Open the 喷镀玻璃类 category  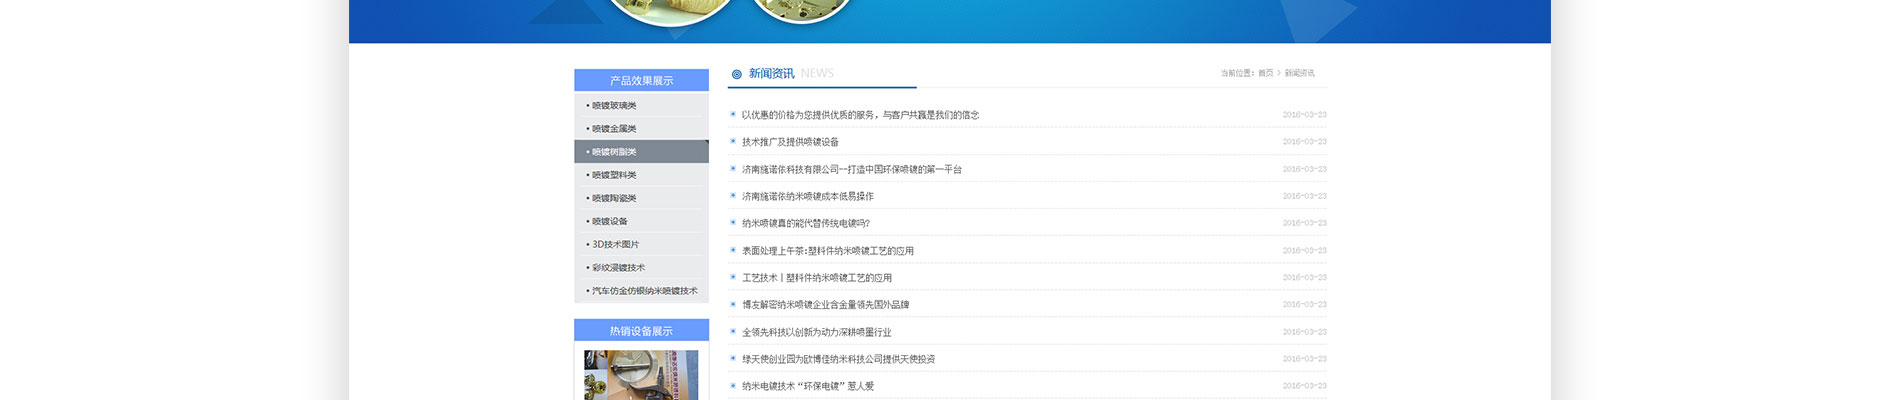pos(614,106)
